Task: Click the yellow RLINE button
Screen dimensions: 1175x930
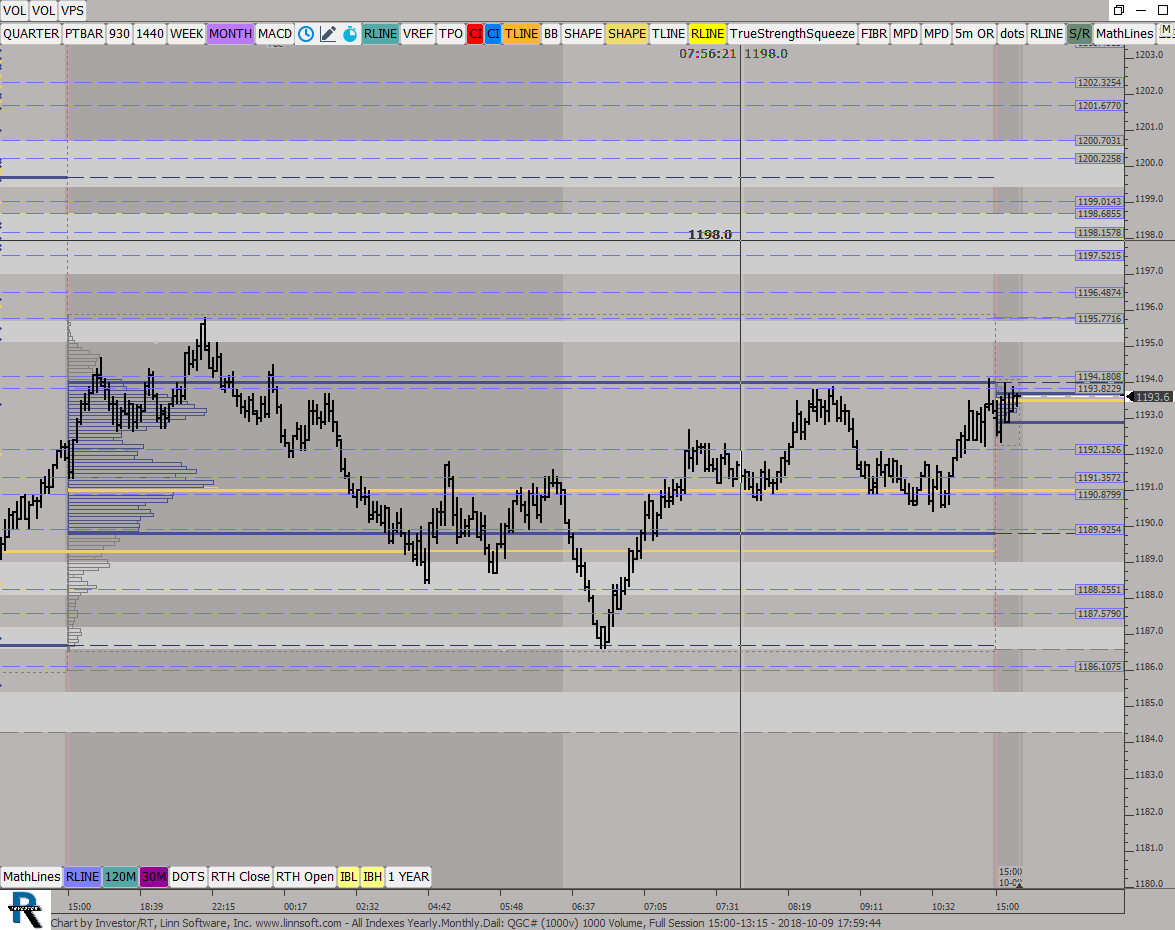Action: coord(707,34)
